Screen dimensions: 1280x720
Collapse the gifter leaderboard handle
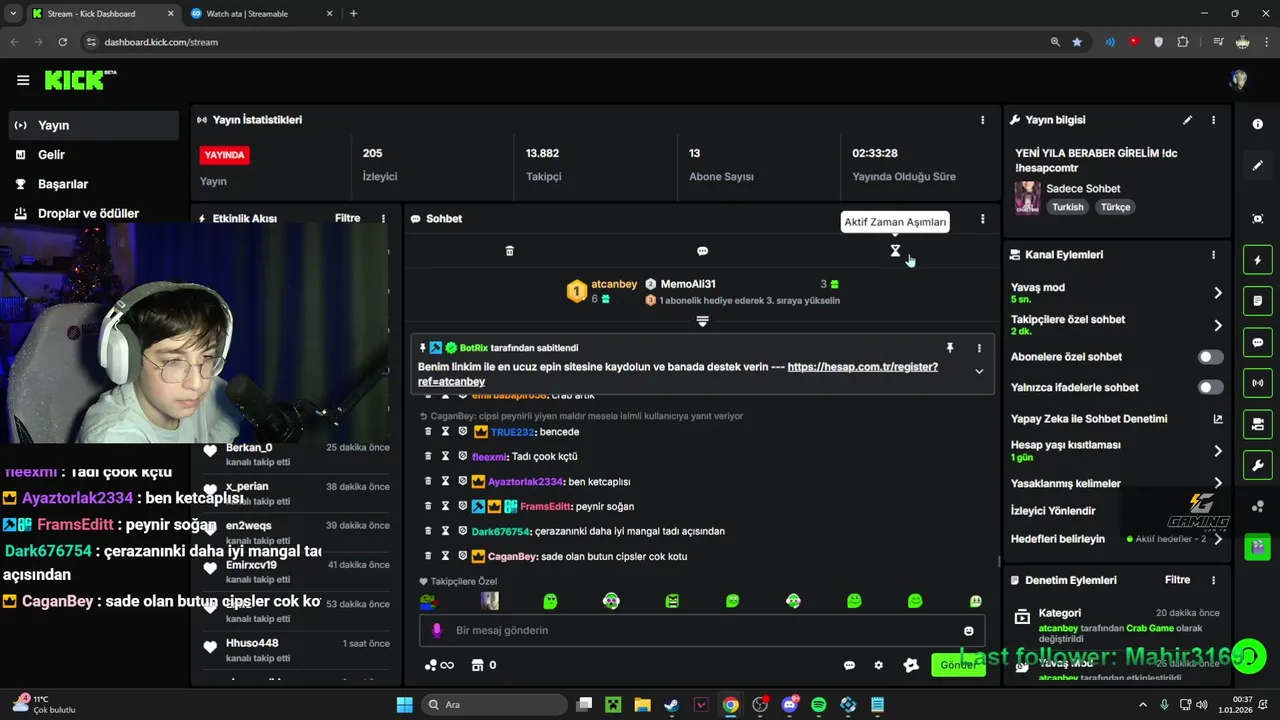(702, 321)
